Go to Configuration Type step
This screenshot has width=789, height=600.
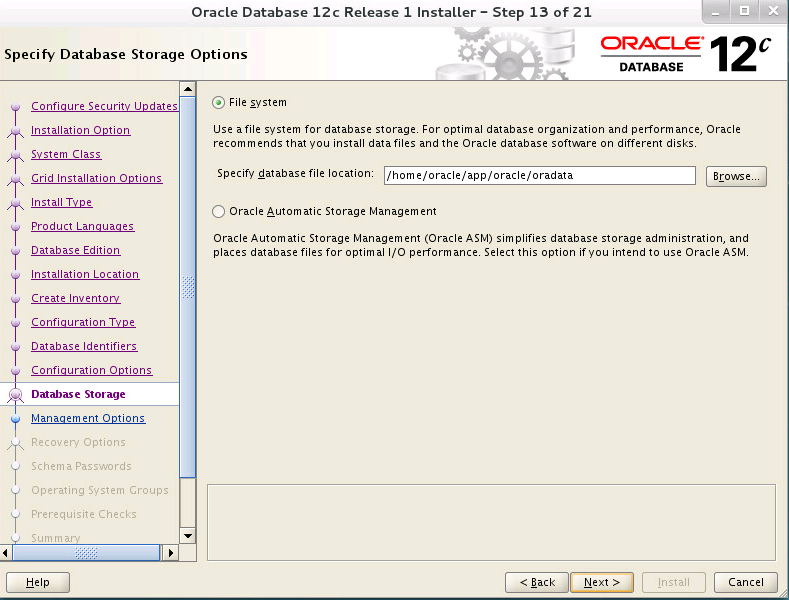[83, 322]
